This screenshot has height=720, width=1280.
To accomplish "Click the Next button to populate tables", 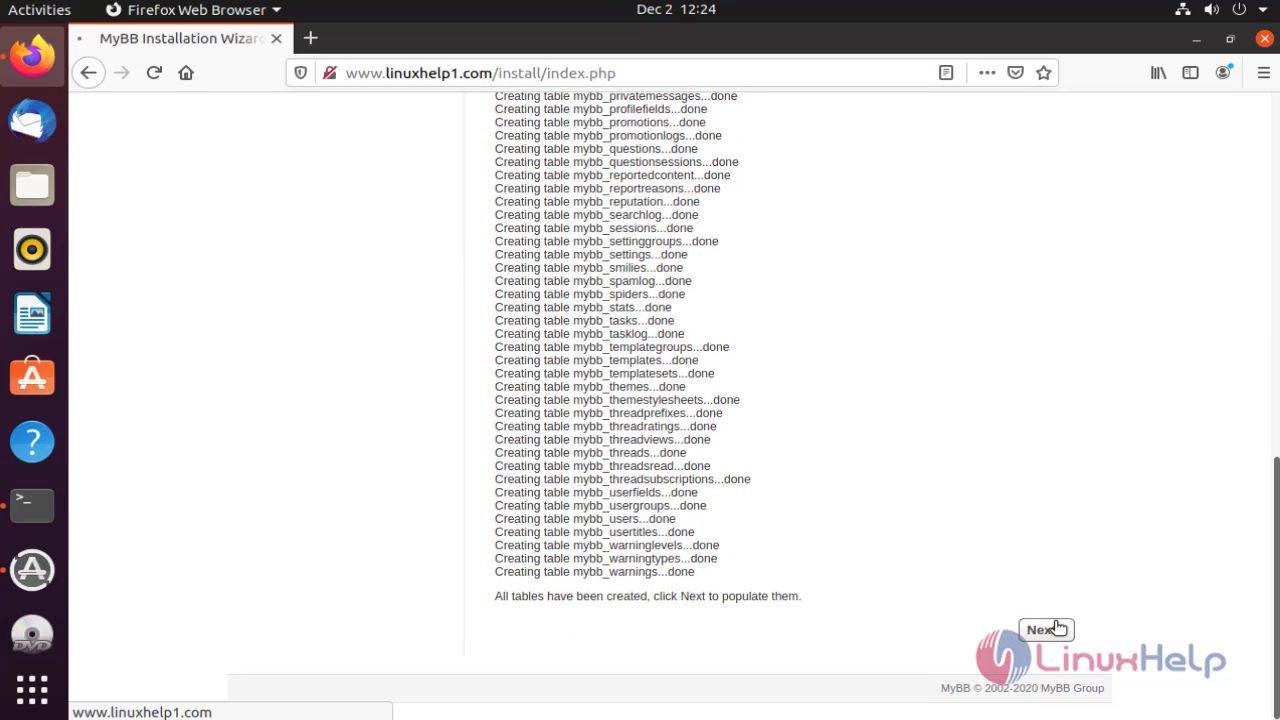I will point(1046,629).
